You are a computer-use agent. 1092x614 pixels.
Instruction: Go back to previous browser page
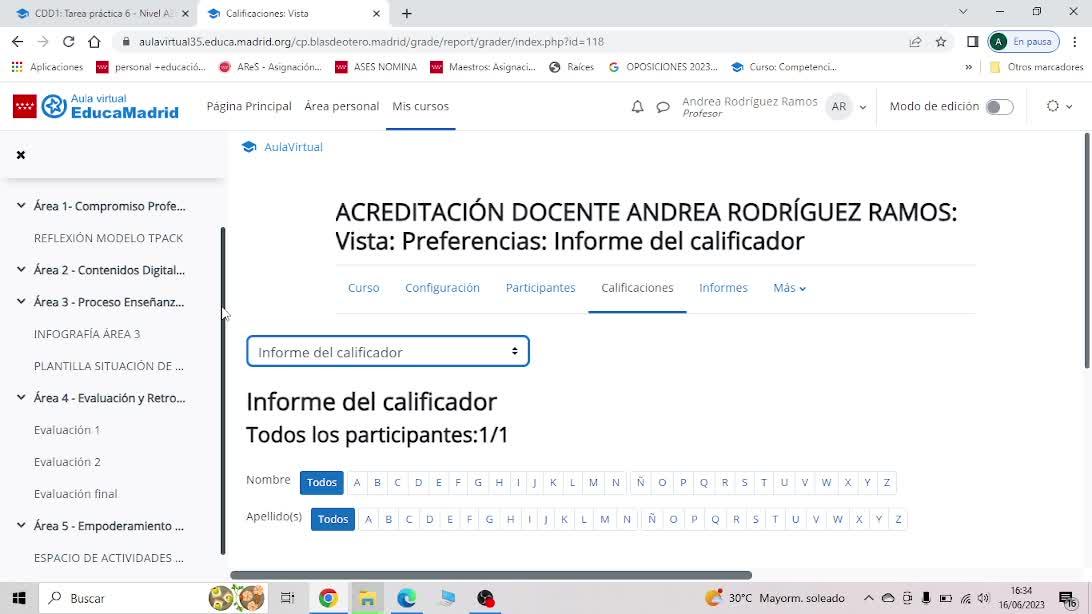pos(17,42)
